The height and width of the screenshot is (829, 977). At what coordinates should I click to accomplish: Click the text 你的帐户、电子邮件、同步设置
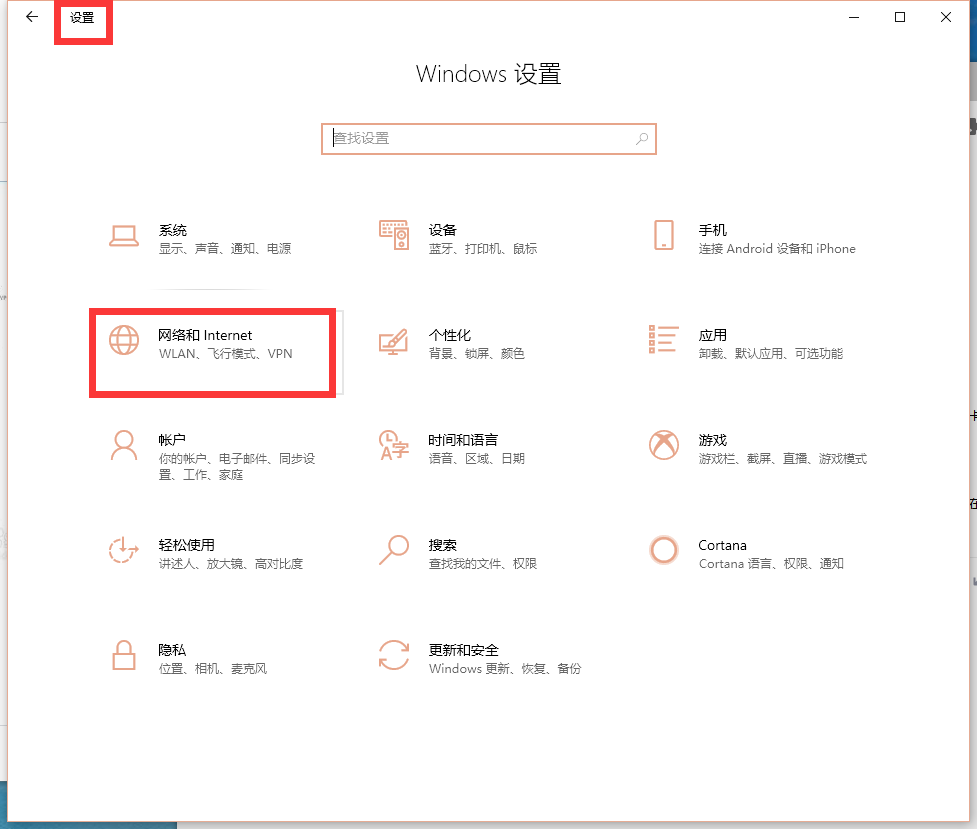click(x=237, y=466)
